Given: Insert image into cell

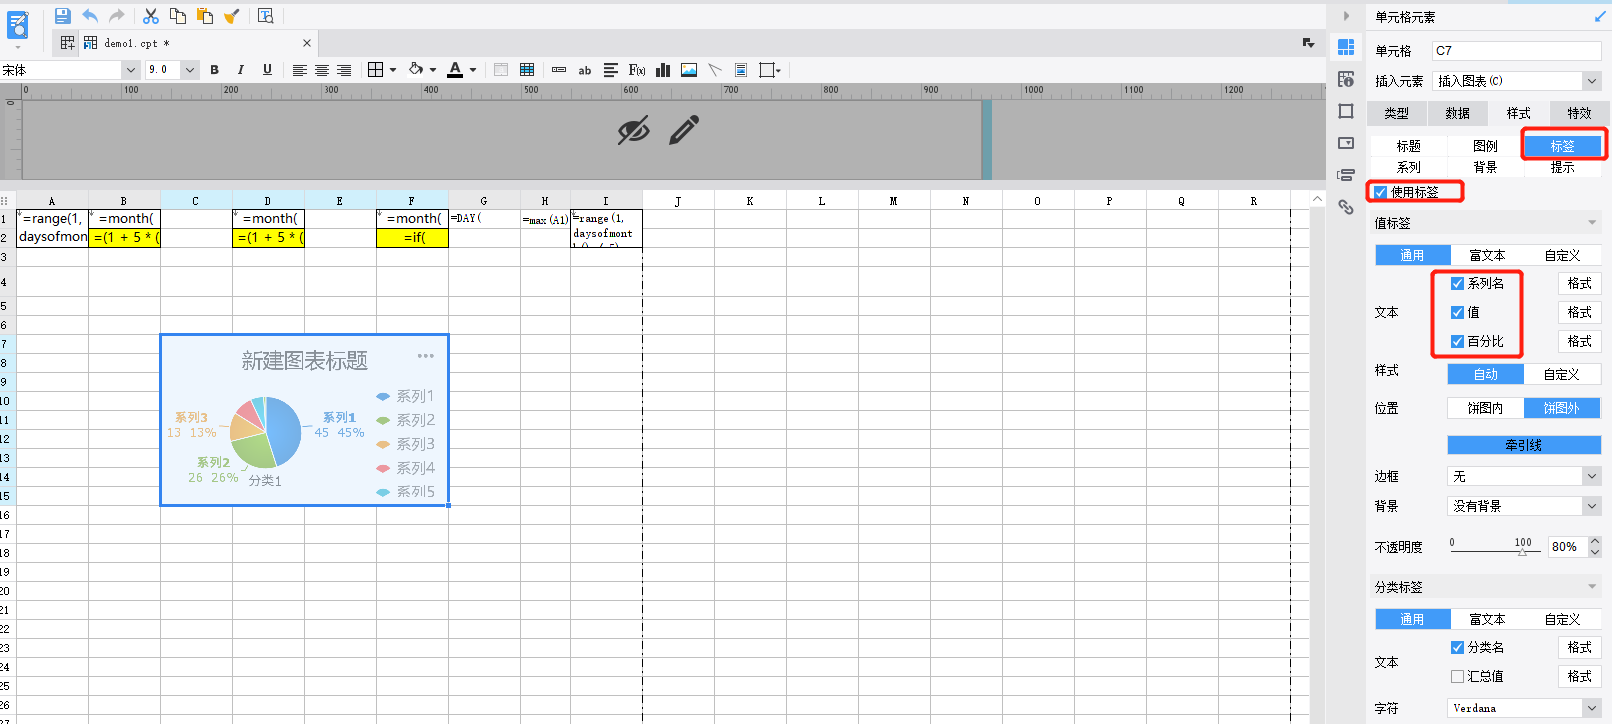Looking at the screenshot, I should coord(689,70).
